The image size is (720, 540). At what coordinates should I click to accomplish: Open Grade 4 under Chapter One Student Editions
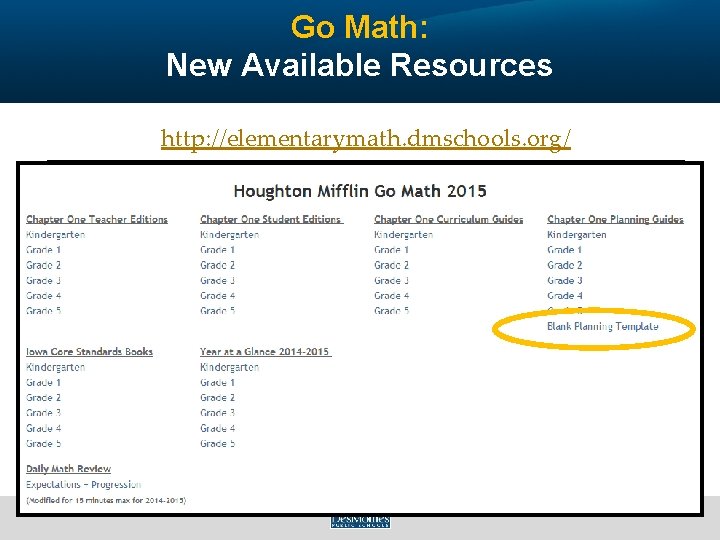pyautogui.click(x=218, y=295)
